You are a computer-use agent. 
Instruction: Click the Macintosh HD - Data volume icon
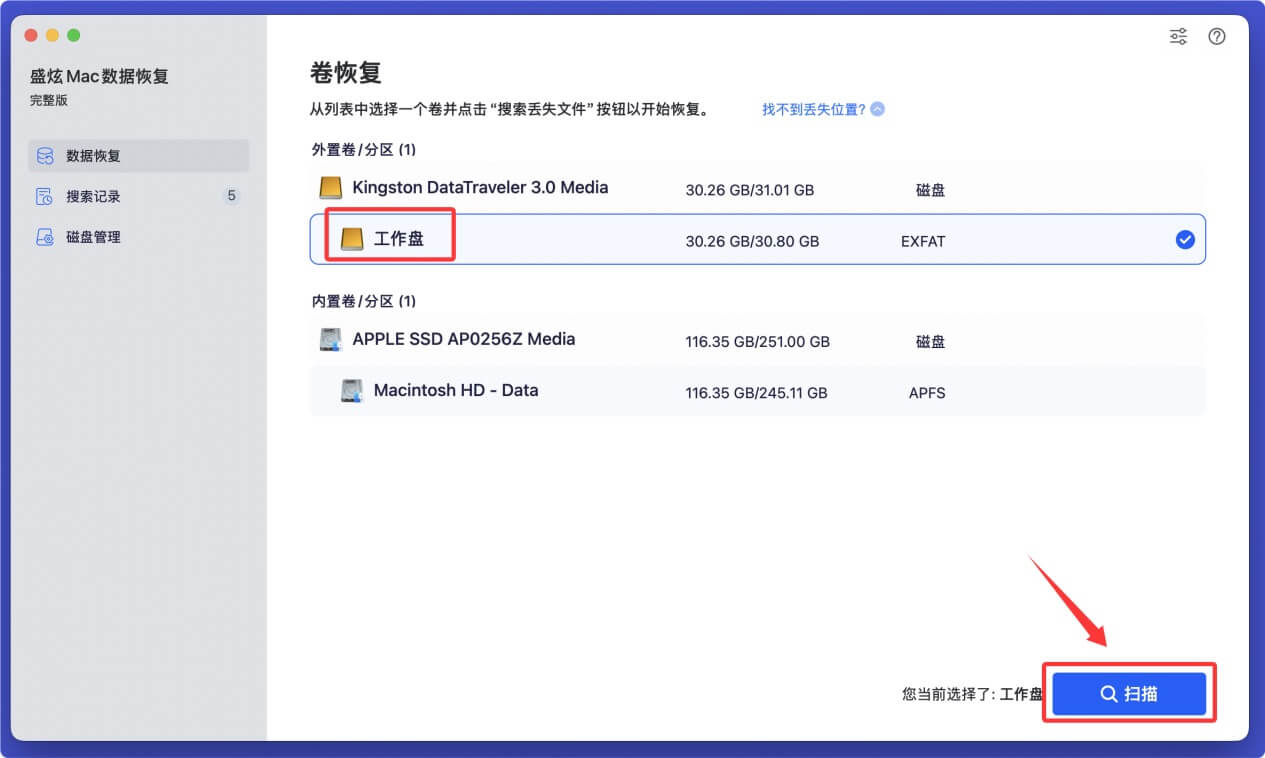tap(350, 391)
